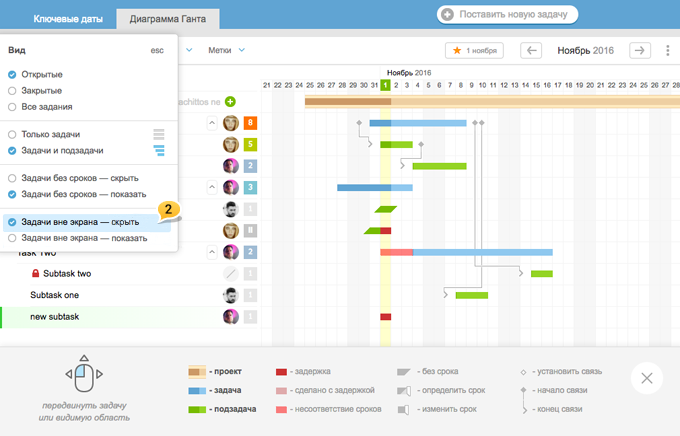The height and width of the screenshot is (436, 680).
Task: Select 'Задачи без сроков — скрыть'
Action: [12, 177]
